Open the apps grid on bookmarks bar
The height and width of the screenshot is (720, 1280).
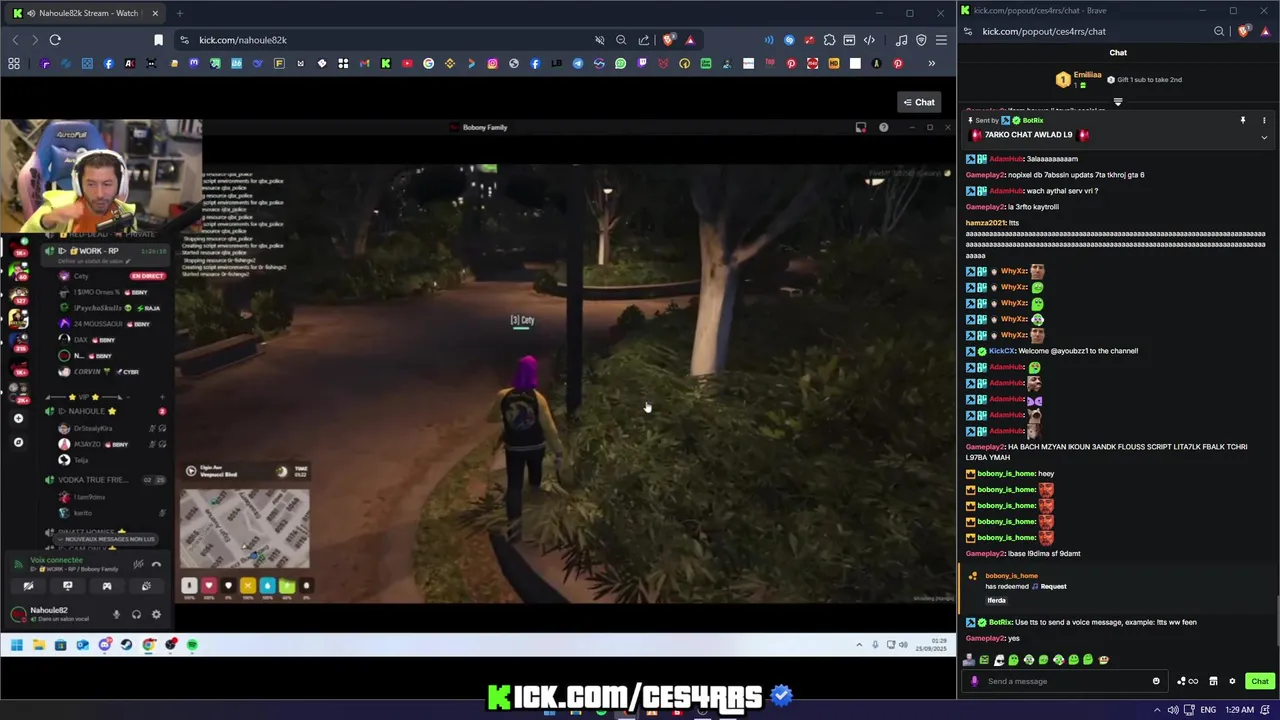coord(14,64)
